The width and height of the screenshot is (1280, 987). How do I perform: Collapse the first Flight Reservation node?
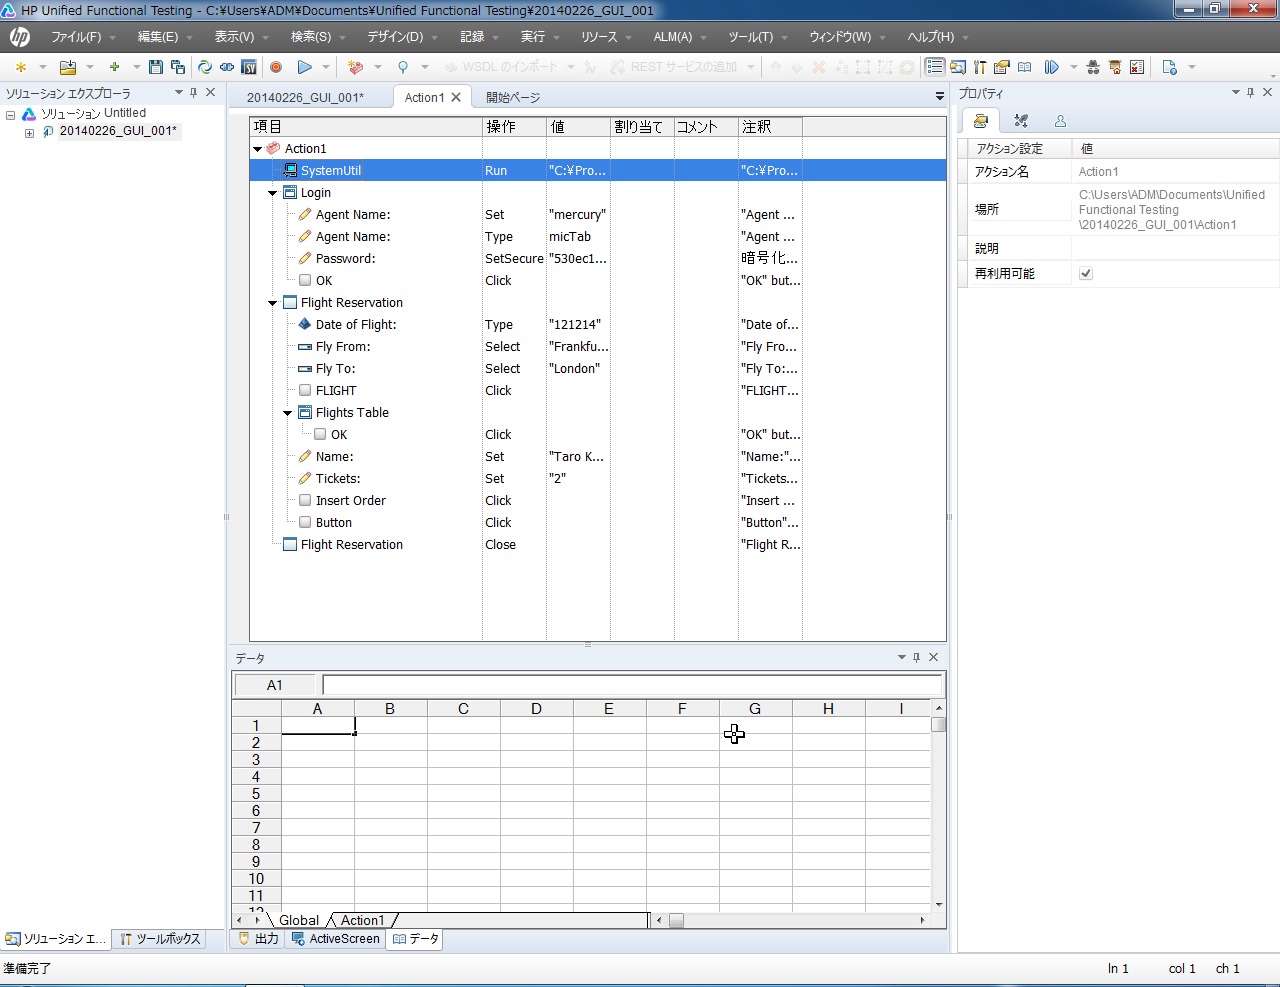click(272, 303)
